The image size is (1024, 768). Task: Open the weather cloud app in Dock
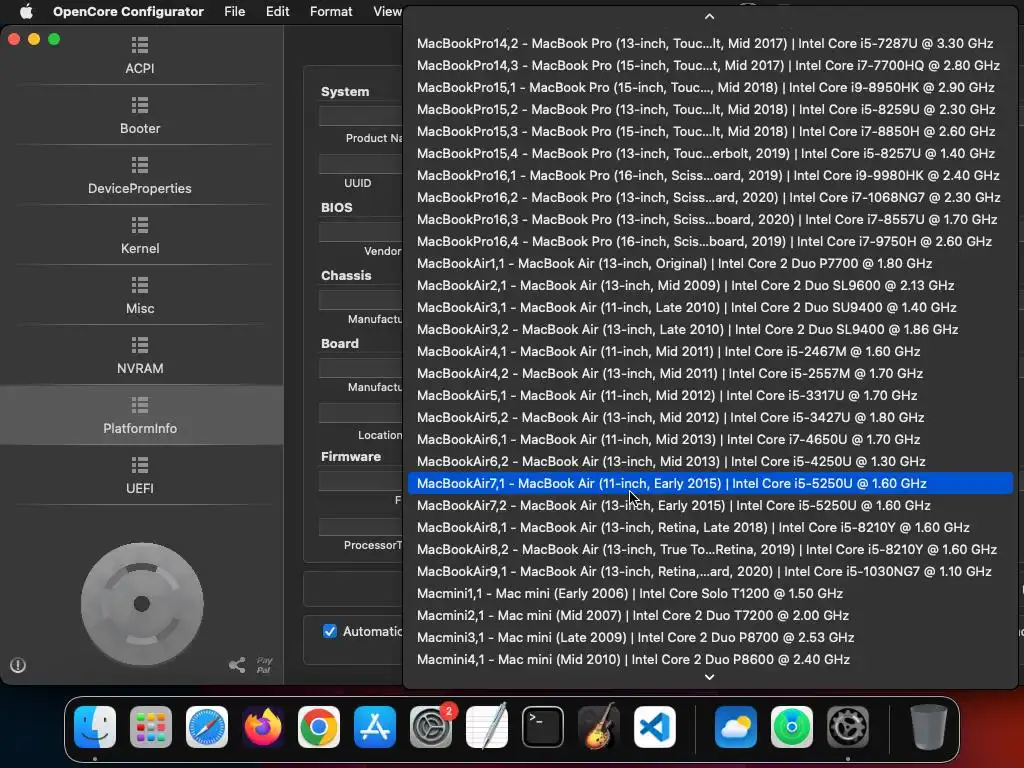(736, 727)
